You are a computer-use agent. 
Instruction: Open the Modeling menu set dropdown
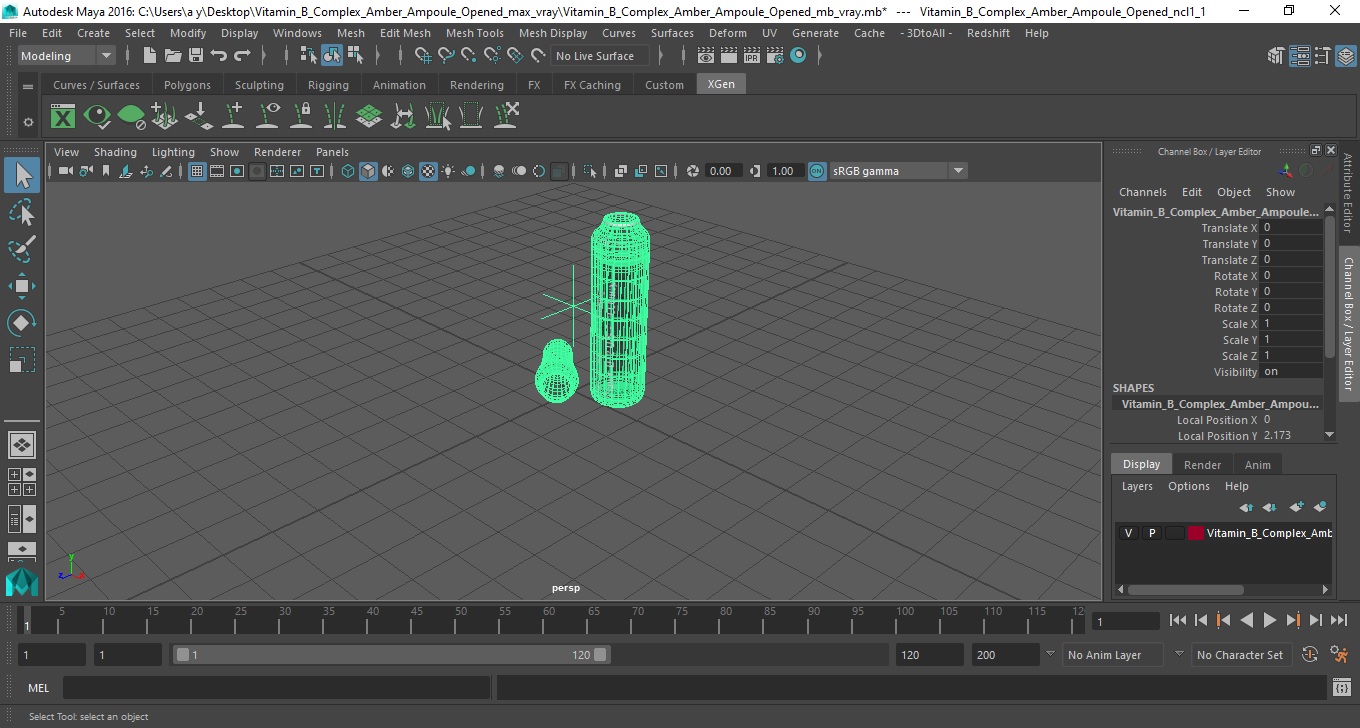(x=67, y=56)
